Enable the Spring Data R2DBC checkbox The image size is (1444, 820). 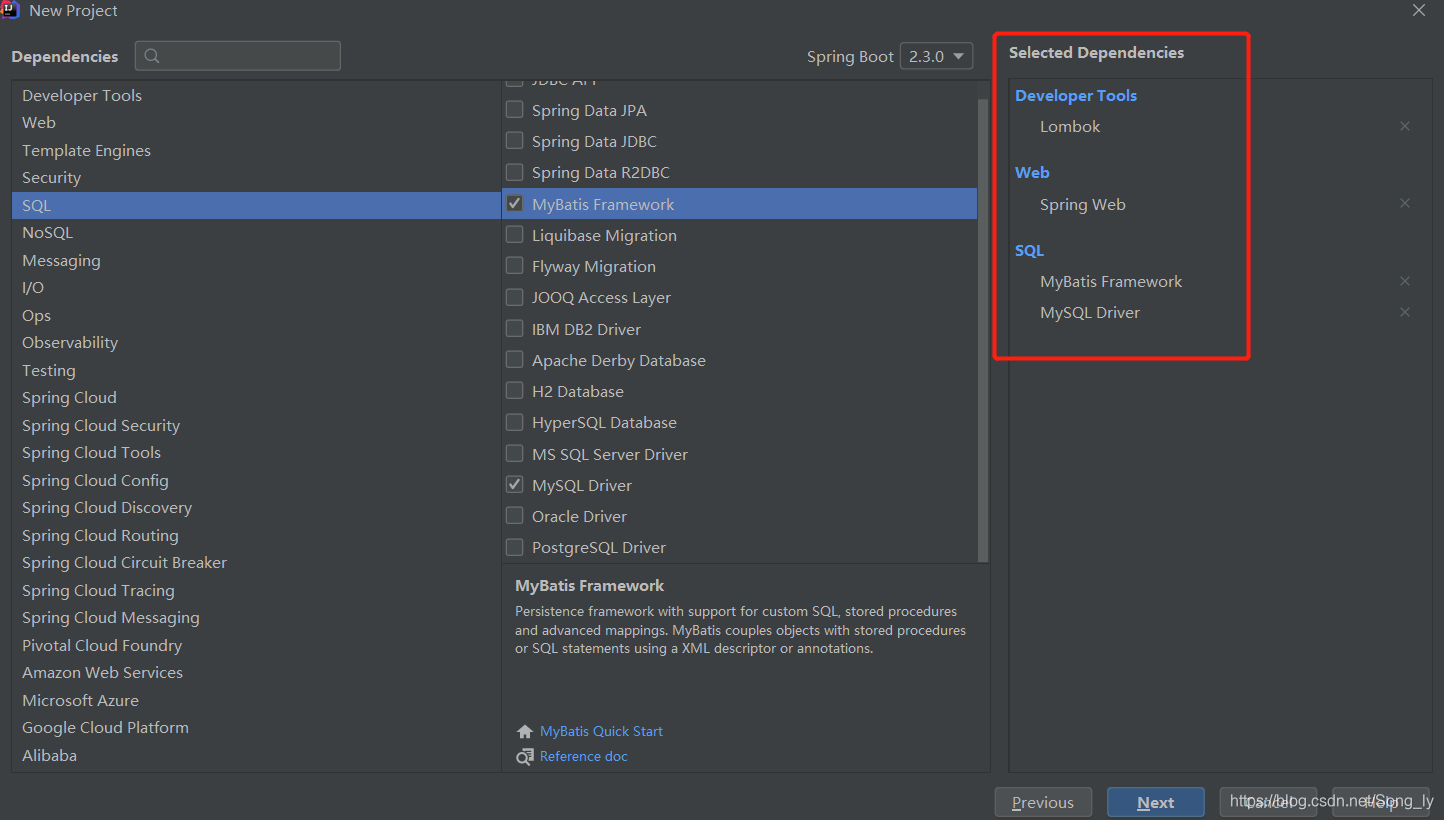point(514,172)
